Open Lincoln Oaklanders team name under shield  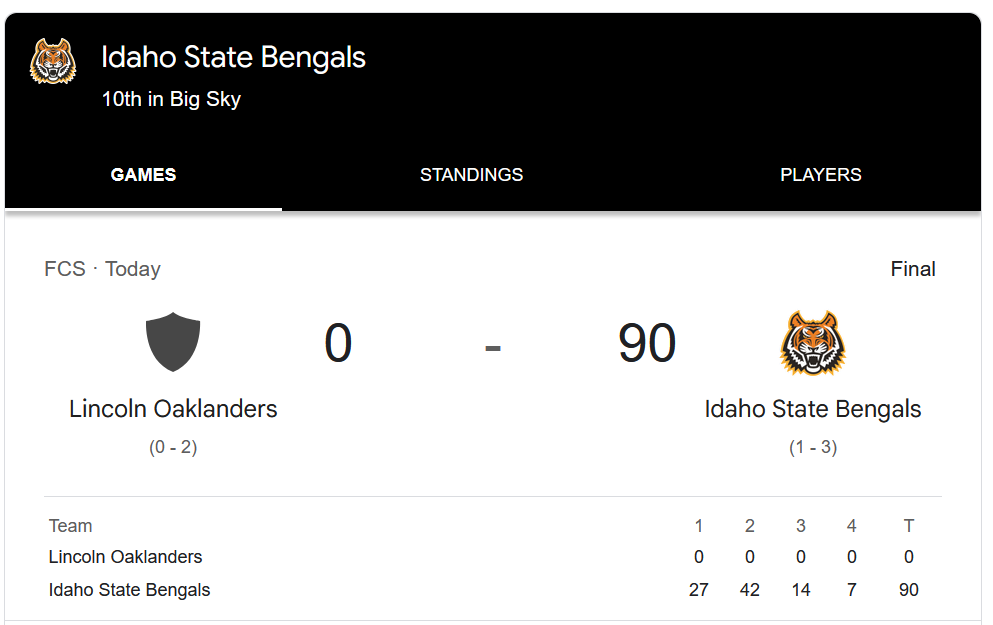173,409
